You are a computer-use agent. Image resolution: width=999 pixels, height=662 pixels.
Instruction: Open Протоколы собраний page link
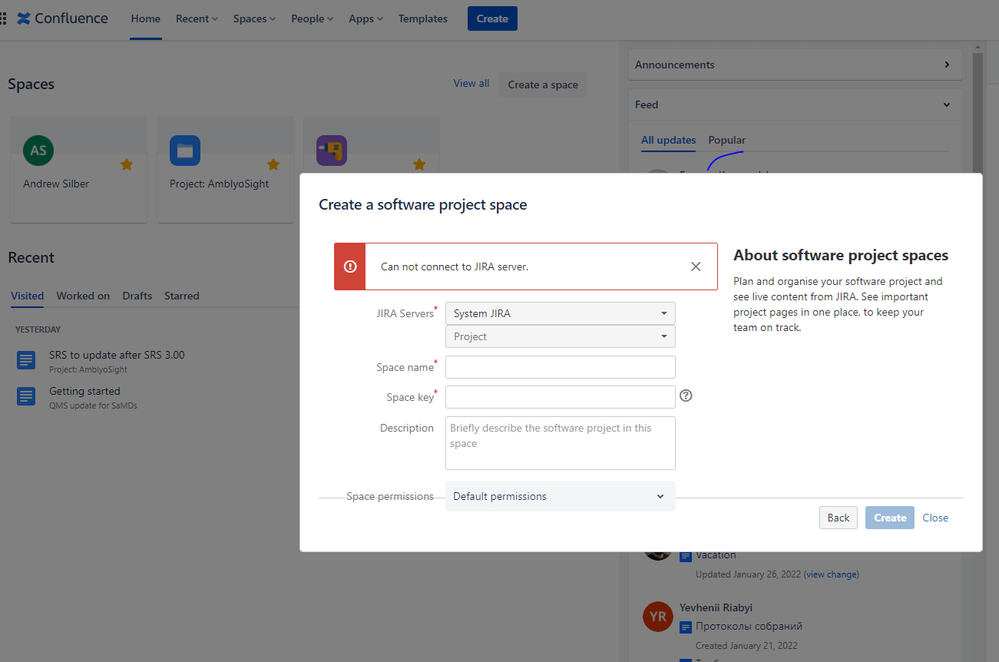coord(749,626)
